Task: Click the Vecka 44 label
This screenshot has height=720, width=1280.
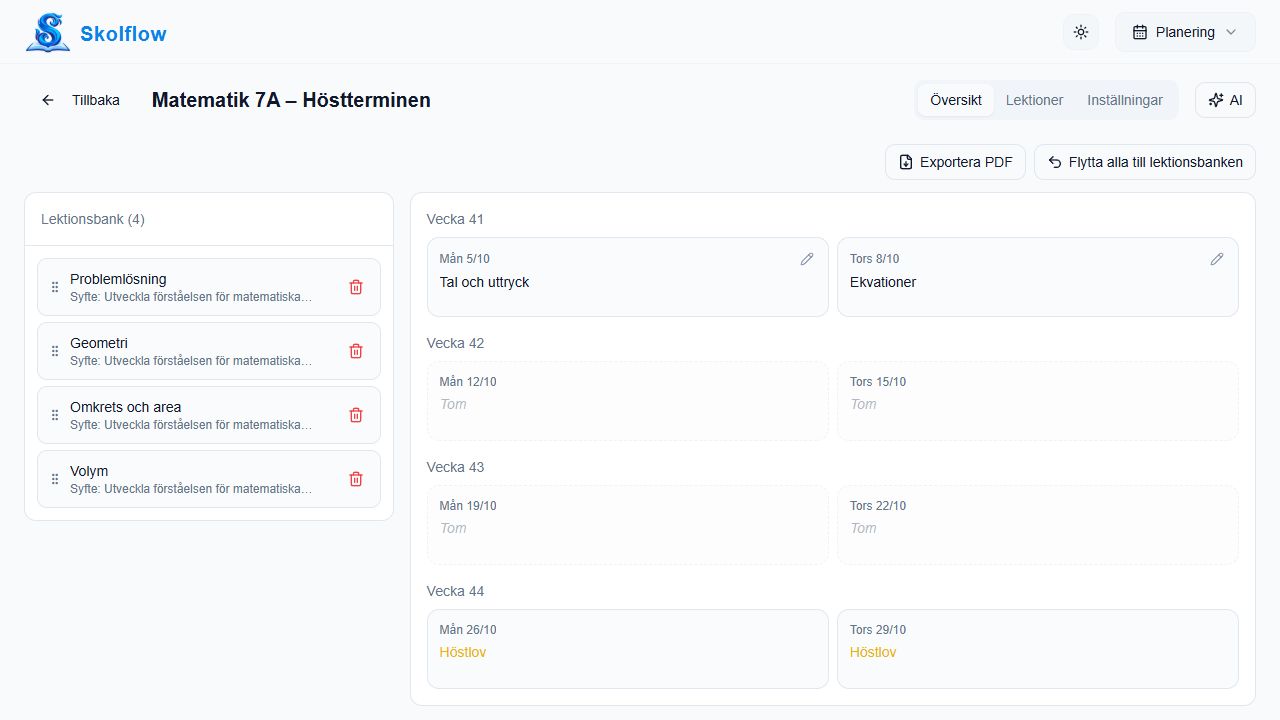Action: click(455, 591)
